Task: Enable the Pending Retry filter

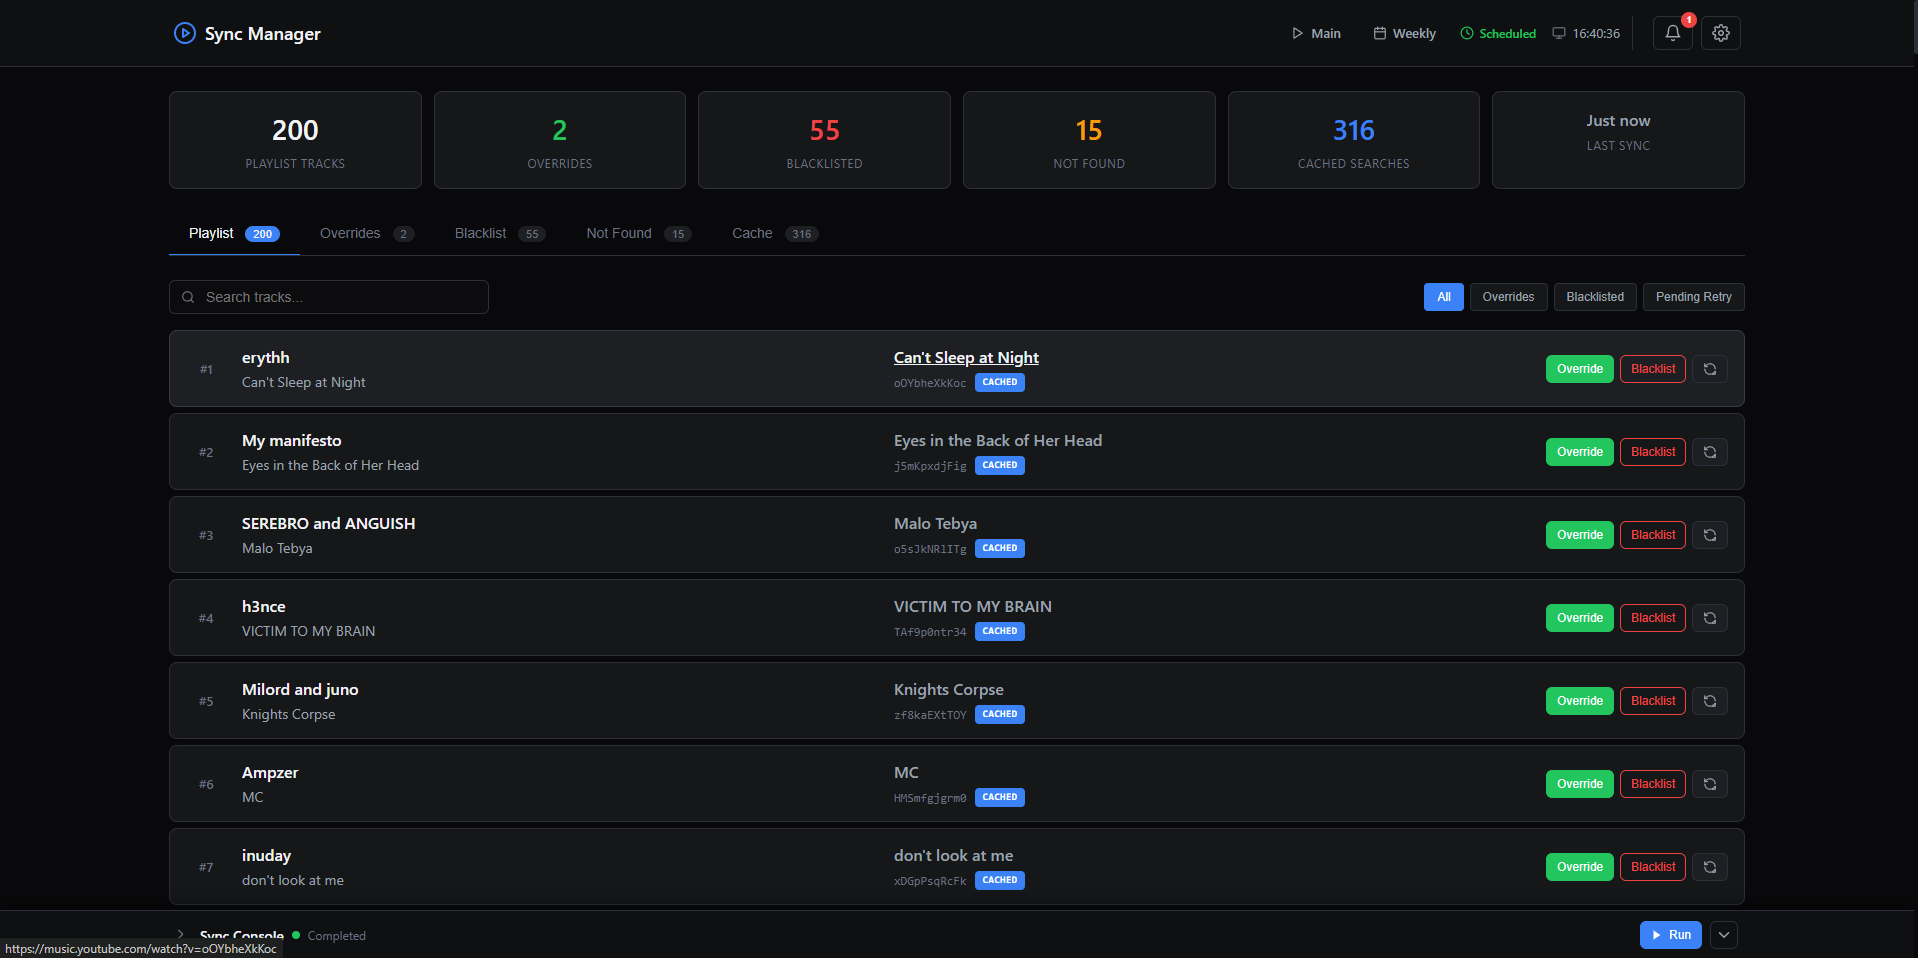Action: tap(1692, 297)
